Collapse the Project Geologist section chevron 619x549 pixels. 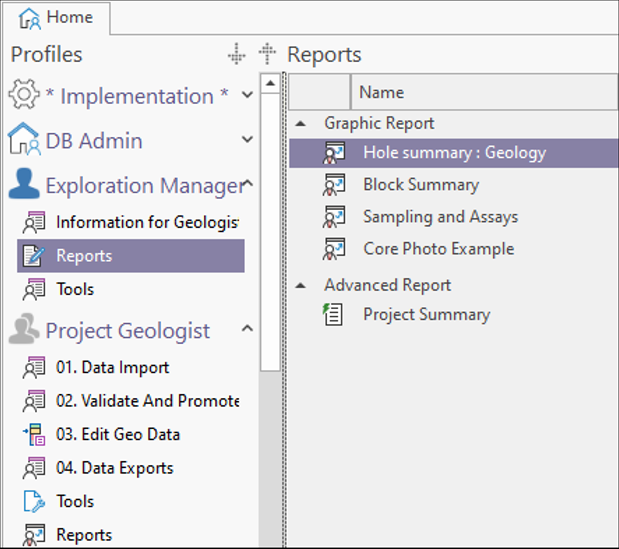click(248, 330)
